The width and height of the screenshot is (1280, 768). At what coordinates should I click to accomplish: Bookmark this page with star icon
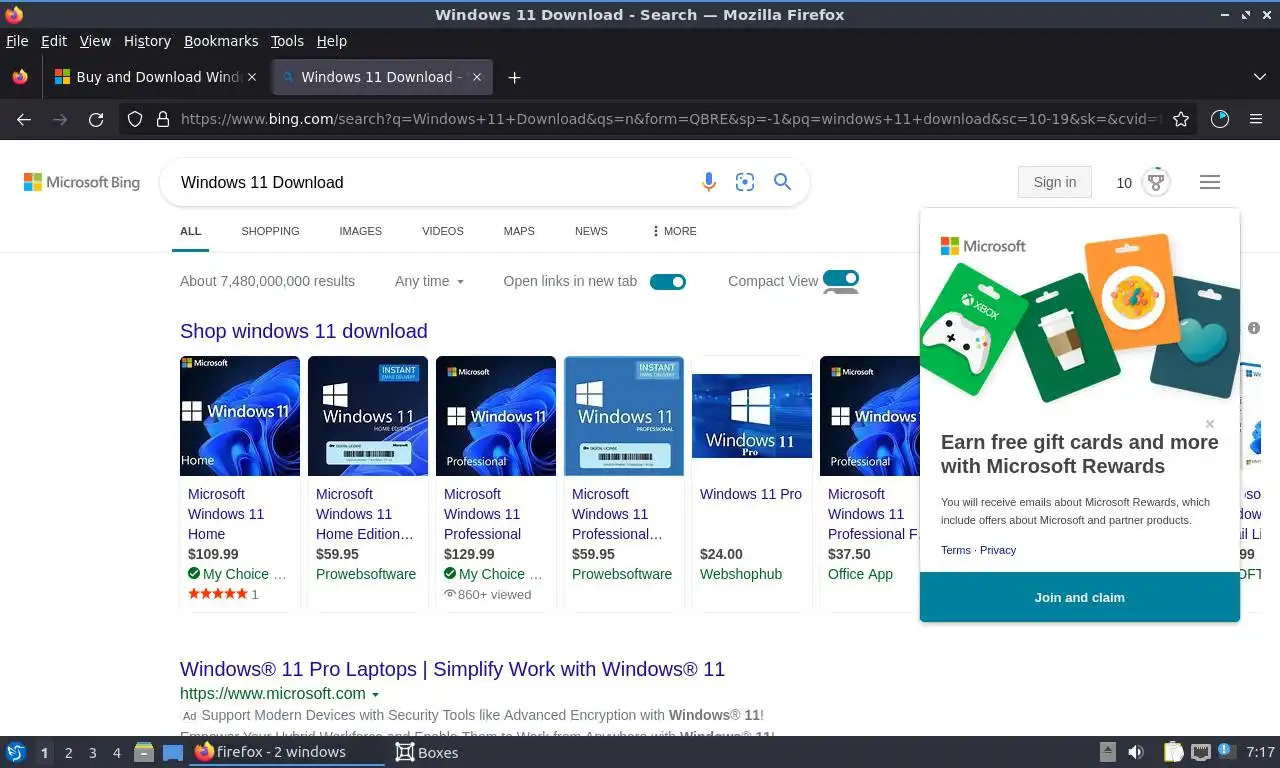(1181, 119)
